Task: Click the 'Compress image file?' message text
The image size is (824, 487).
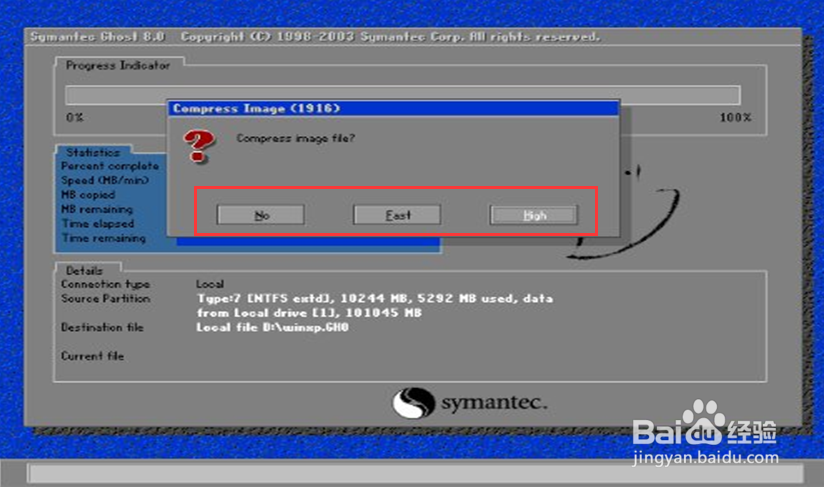Action: [x=295, y=138]
